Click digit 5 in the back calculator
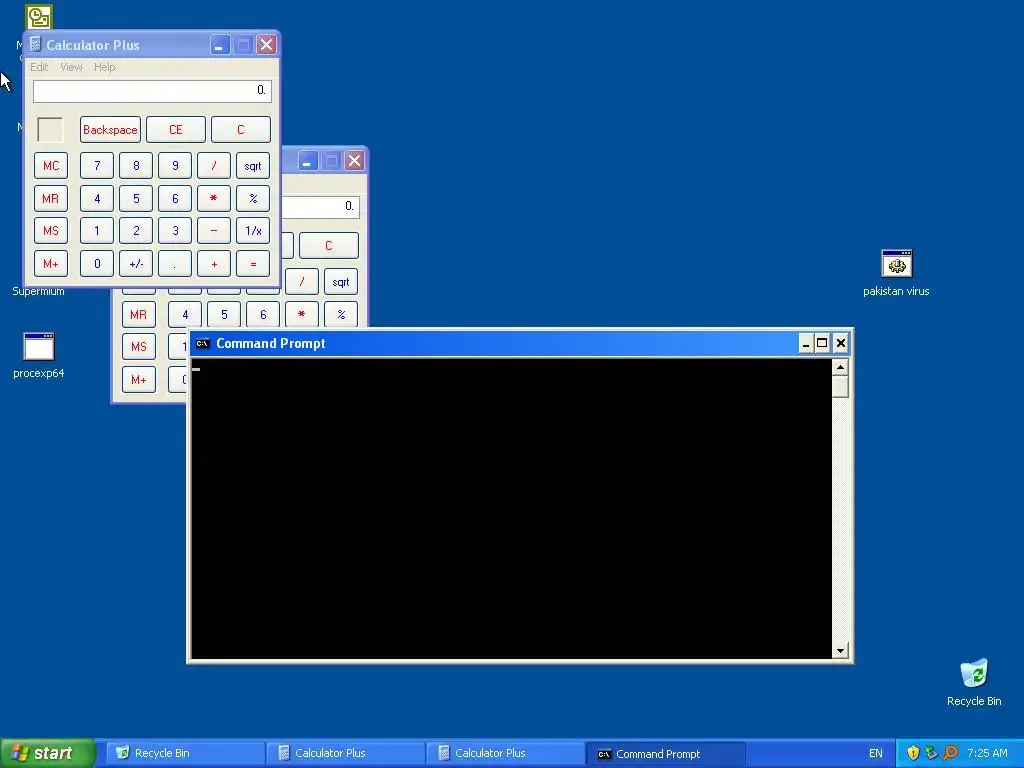The width and height of the screenshot is (1024, 768). click(x=224, y=315)
